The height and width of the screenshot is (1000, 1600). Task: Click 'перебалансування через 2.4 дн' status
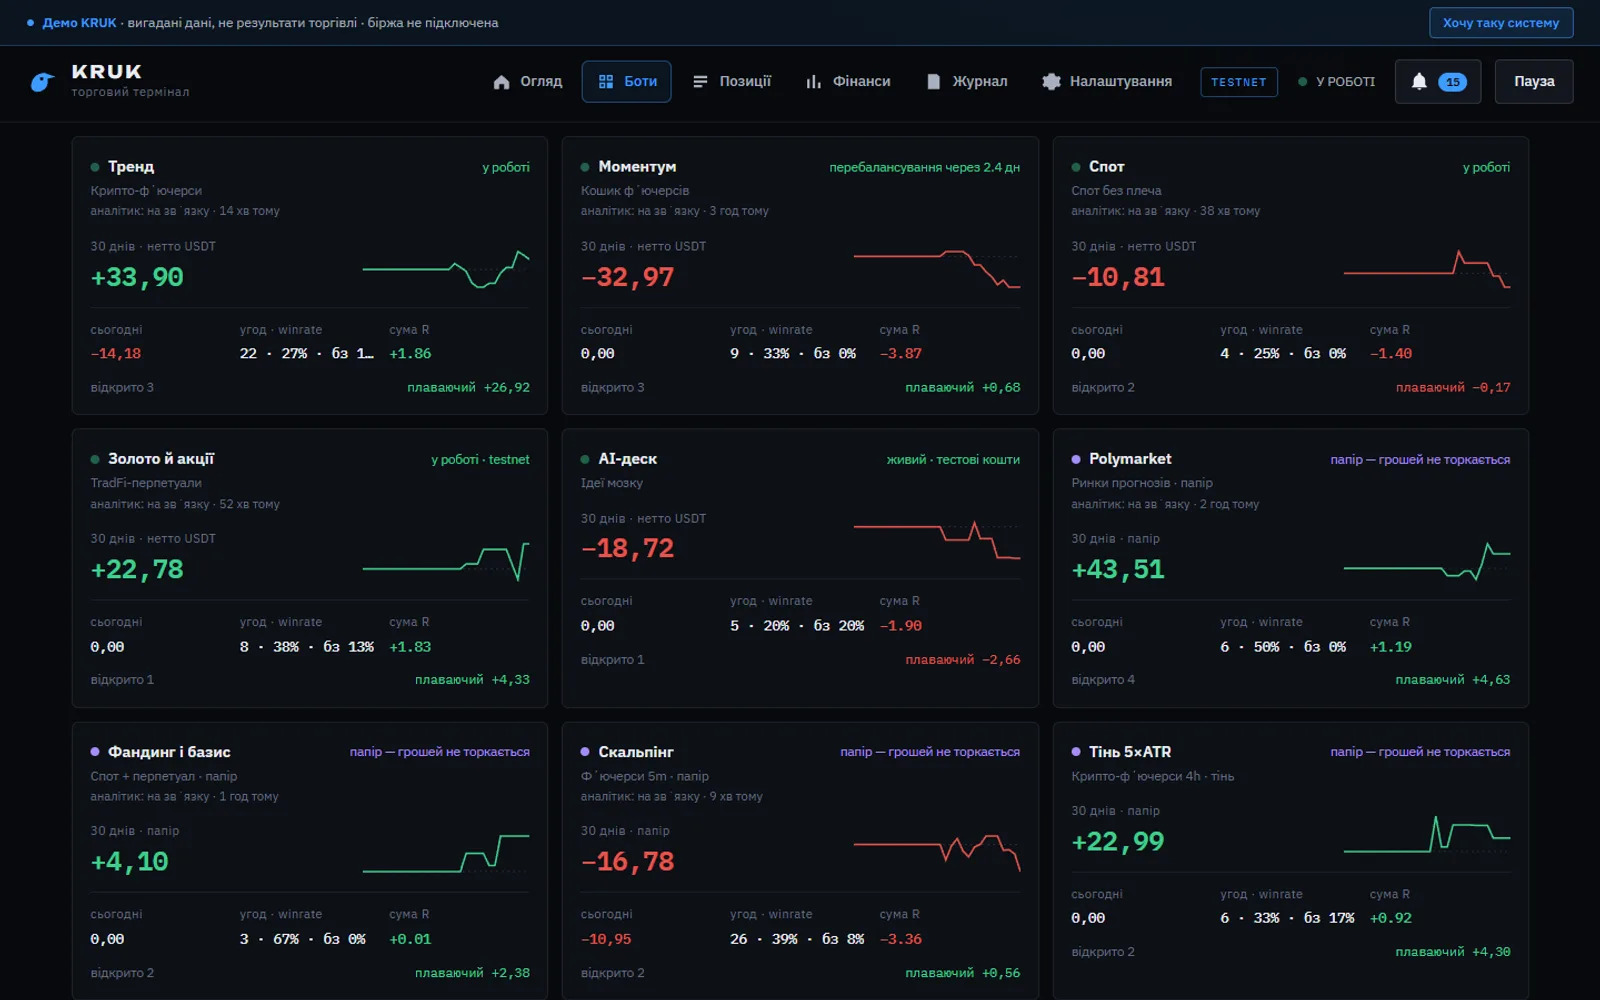tap(924, 167)
